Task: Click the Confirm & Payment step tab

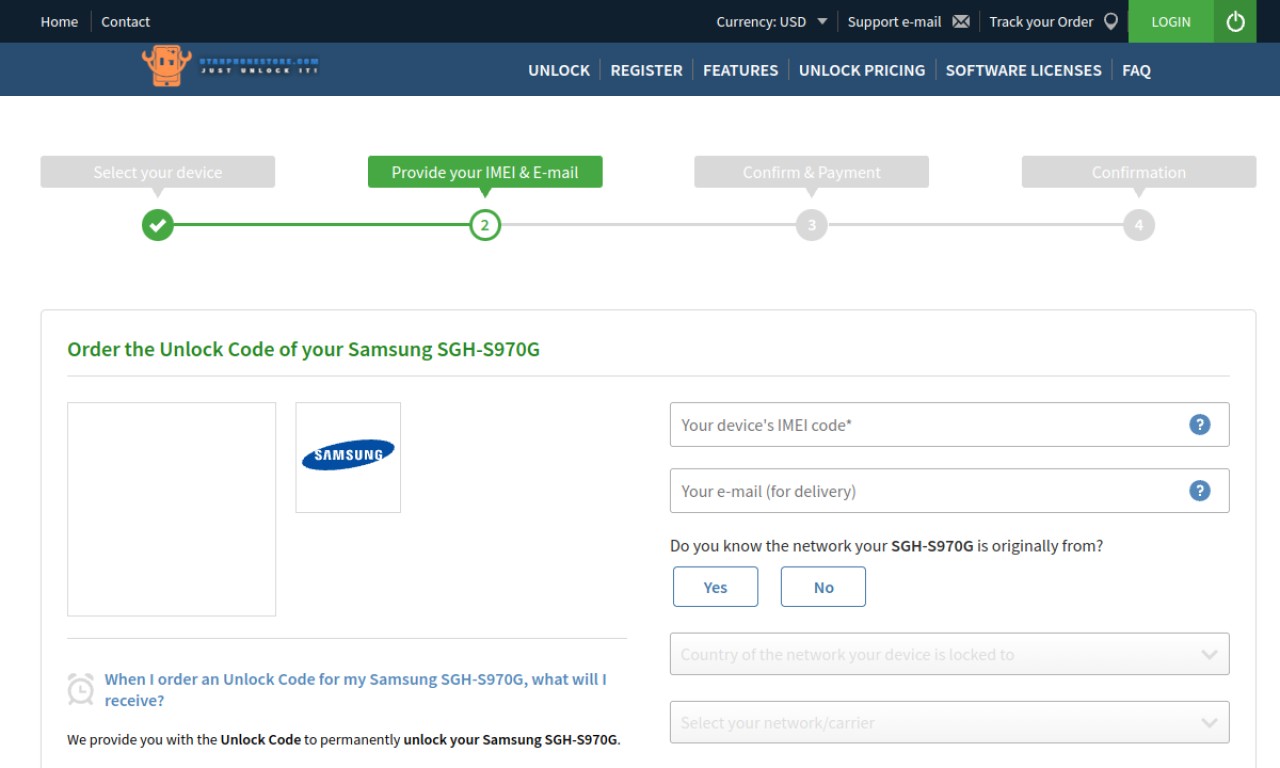Action: (812, 172)
